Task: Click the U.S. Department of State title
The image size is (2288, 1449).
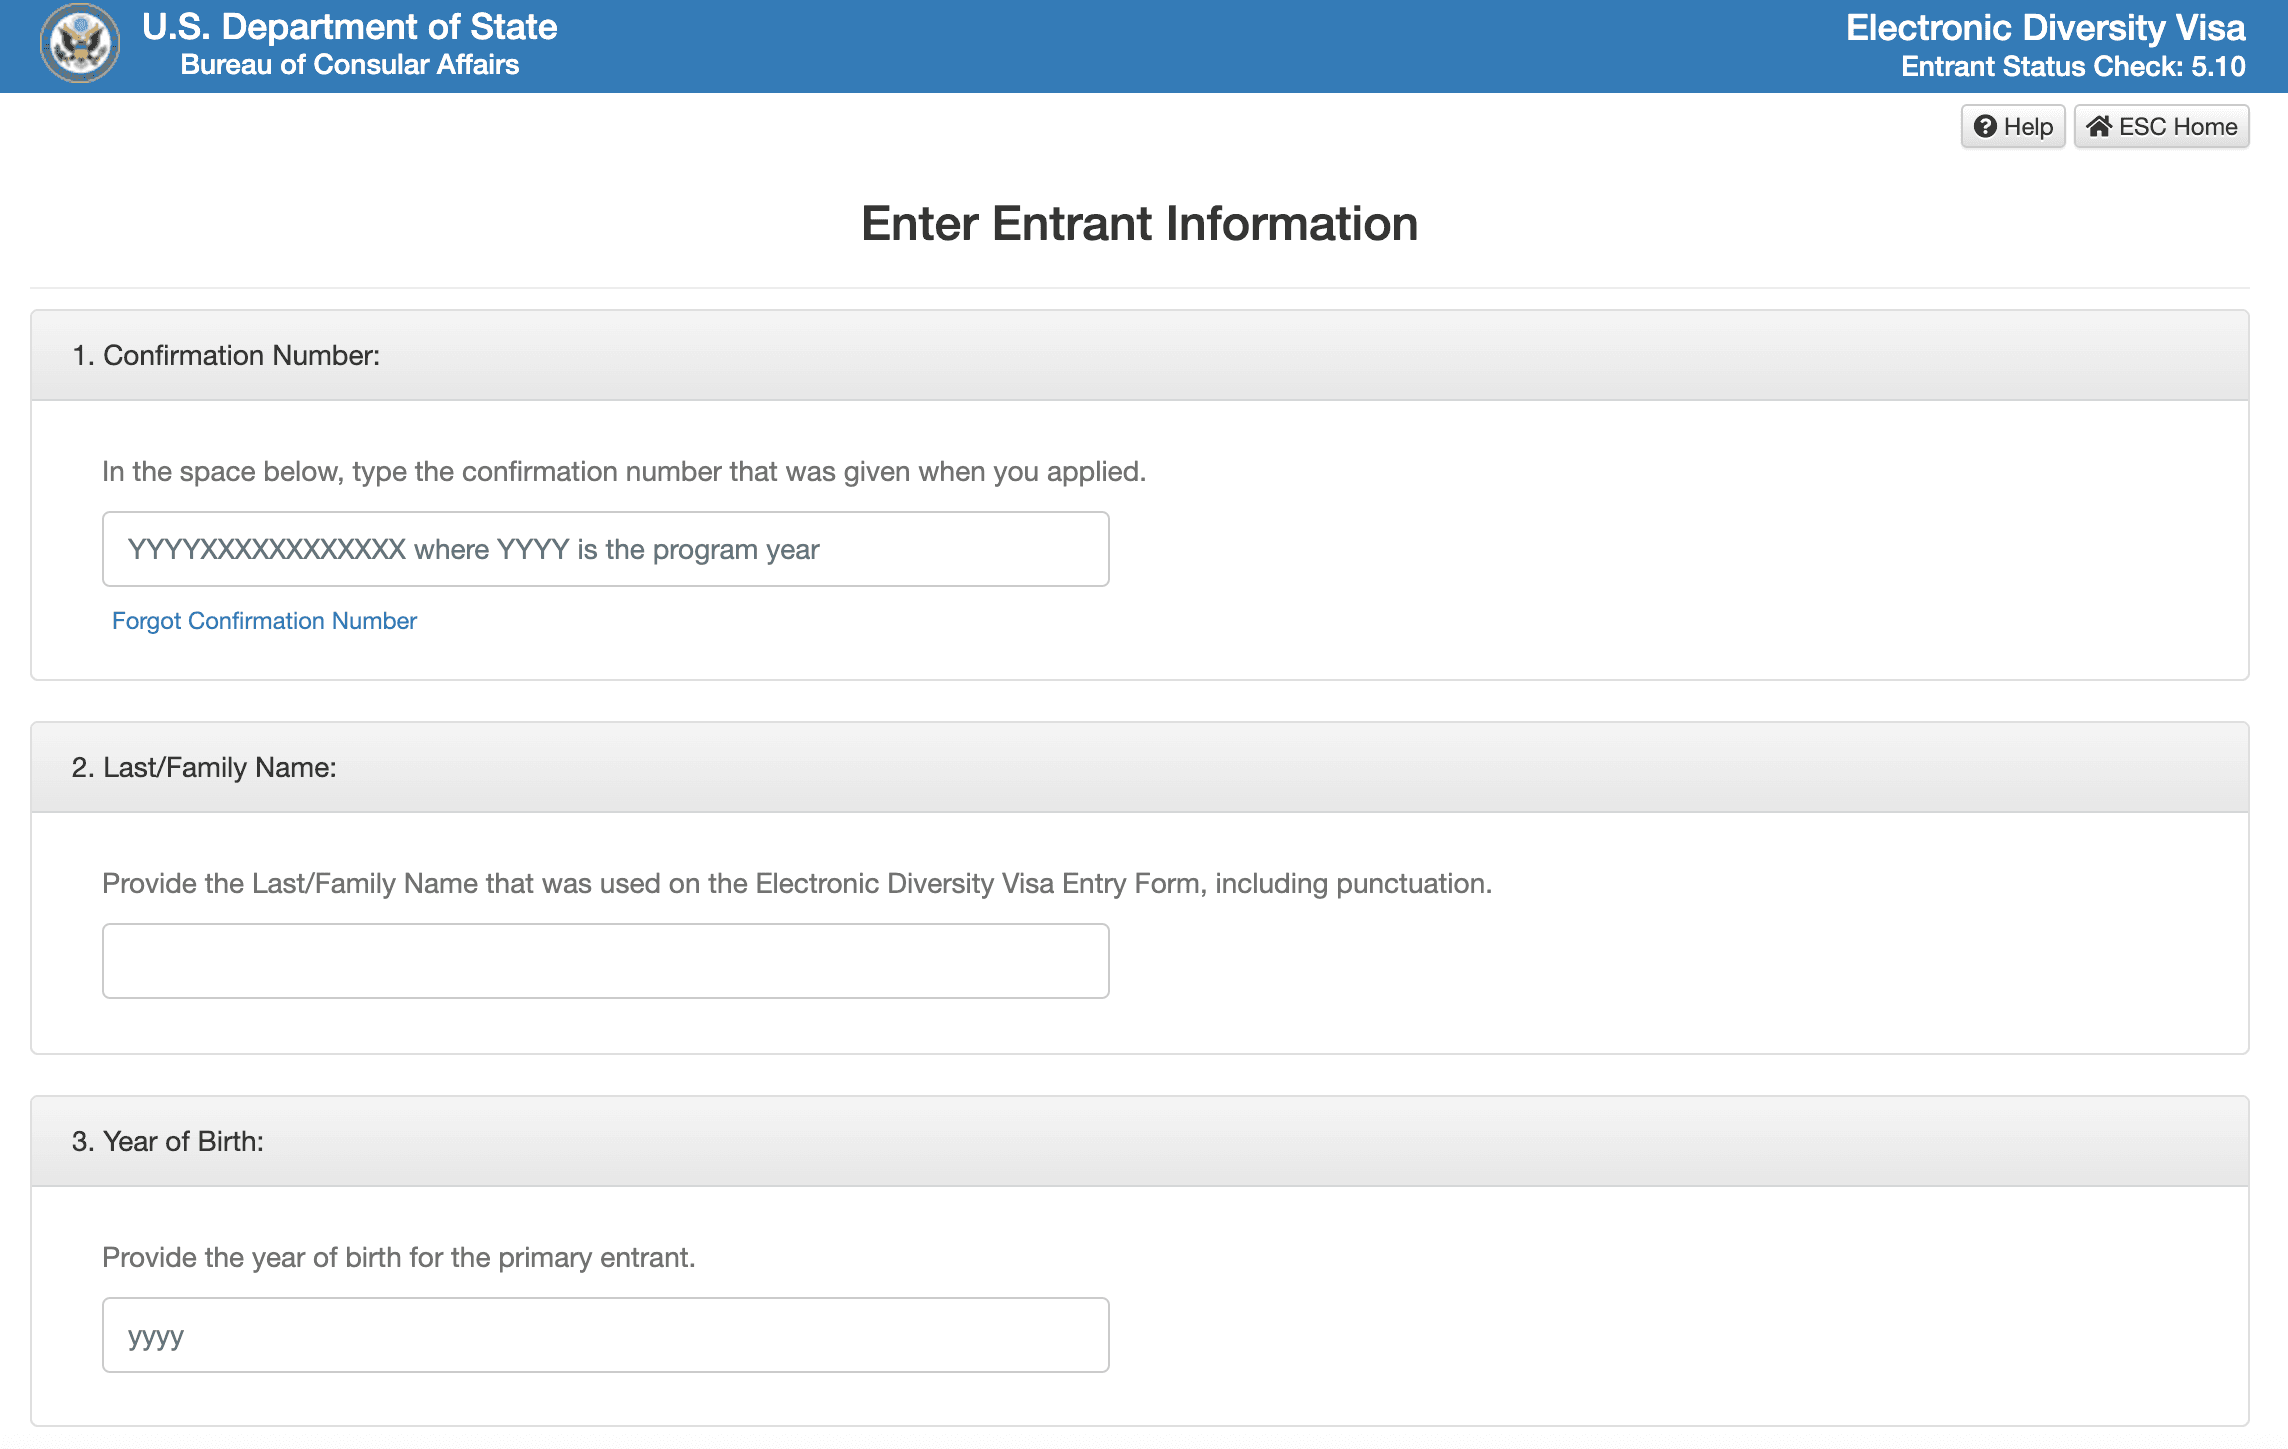Action: pyautogui.click(x=349, y=27)
